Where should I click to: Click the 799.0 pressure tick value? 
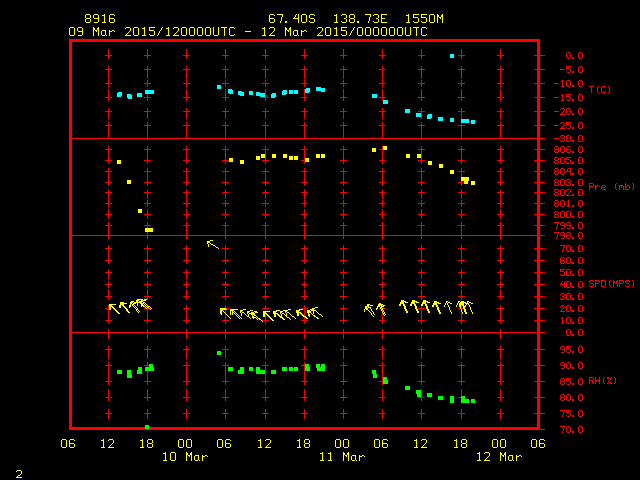point(569,226)
